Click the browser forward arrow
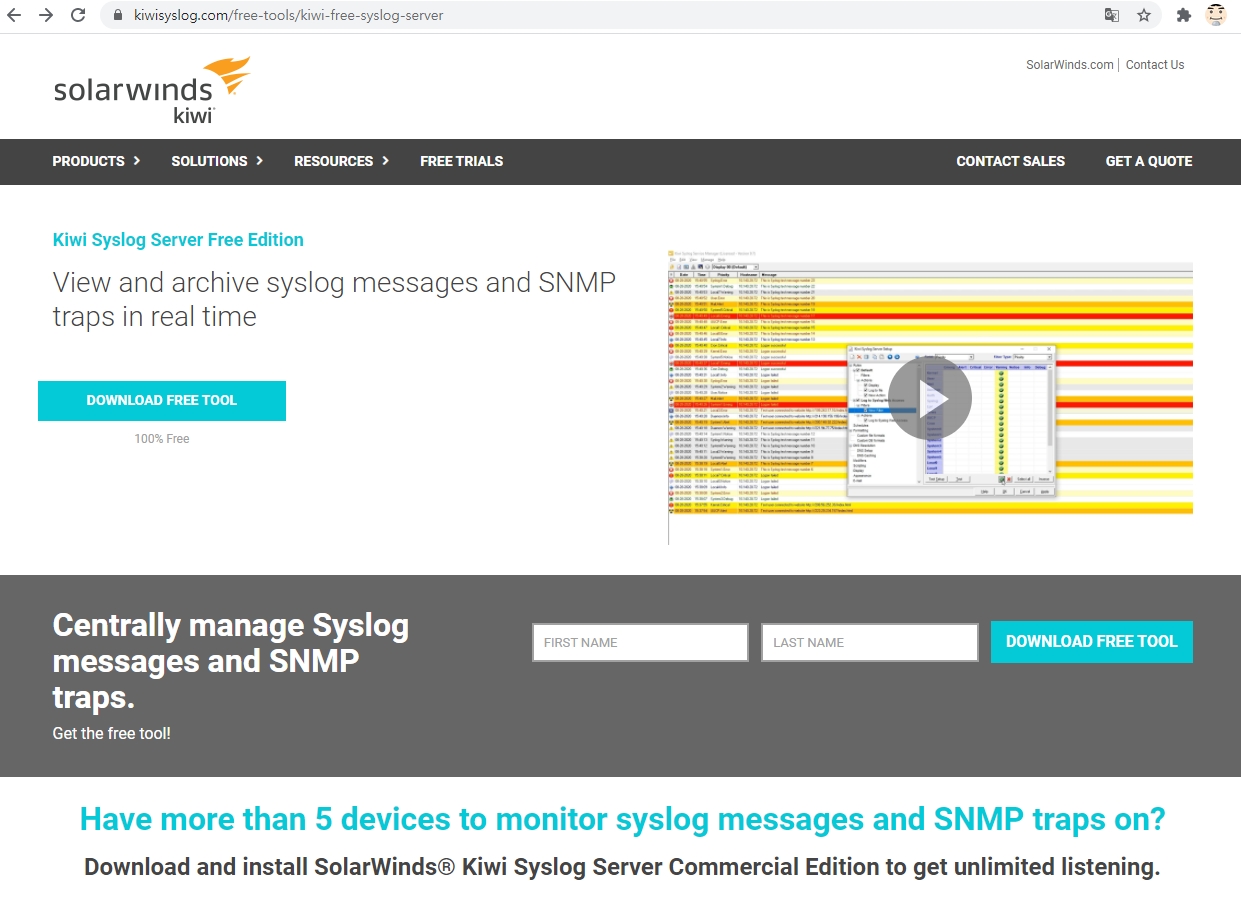 (x=46, y=15)
